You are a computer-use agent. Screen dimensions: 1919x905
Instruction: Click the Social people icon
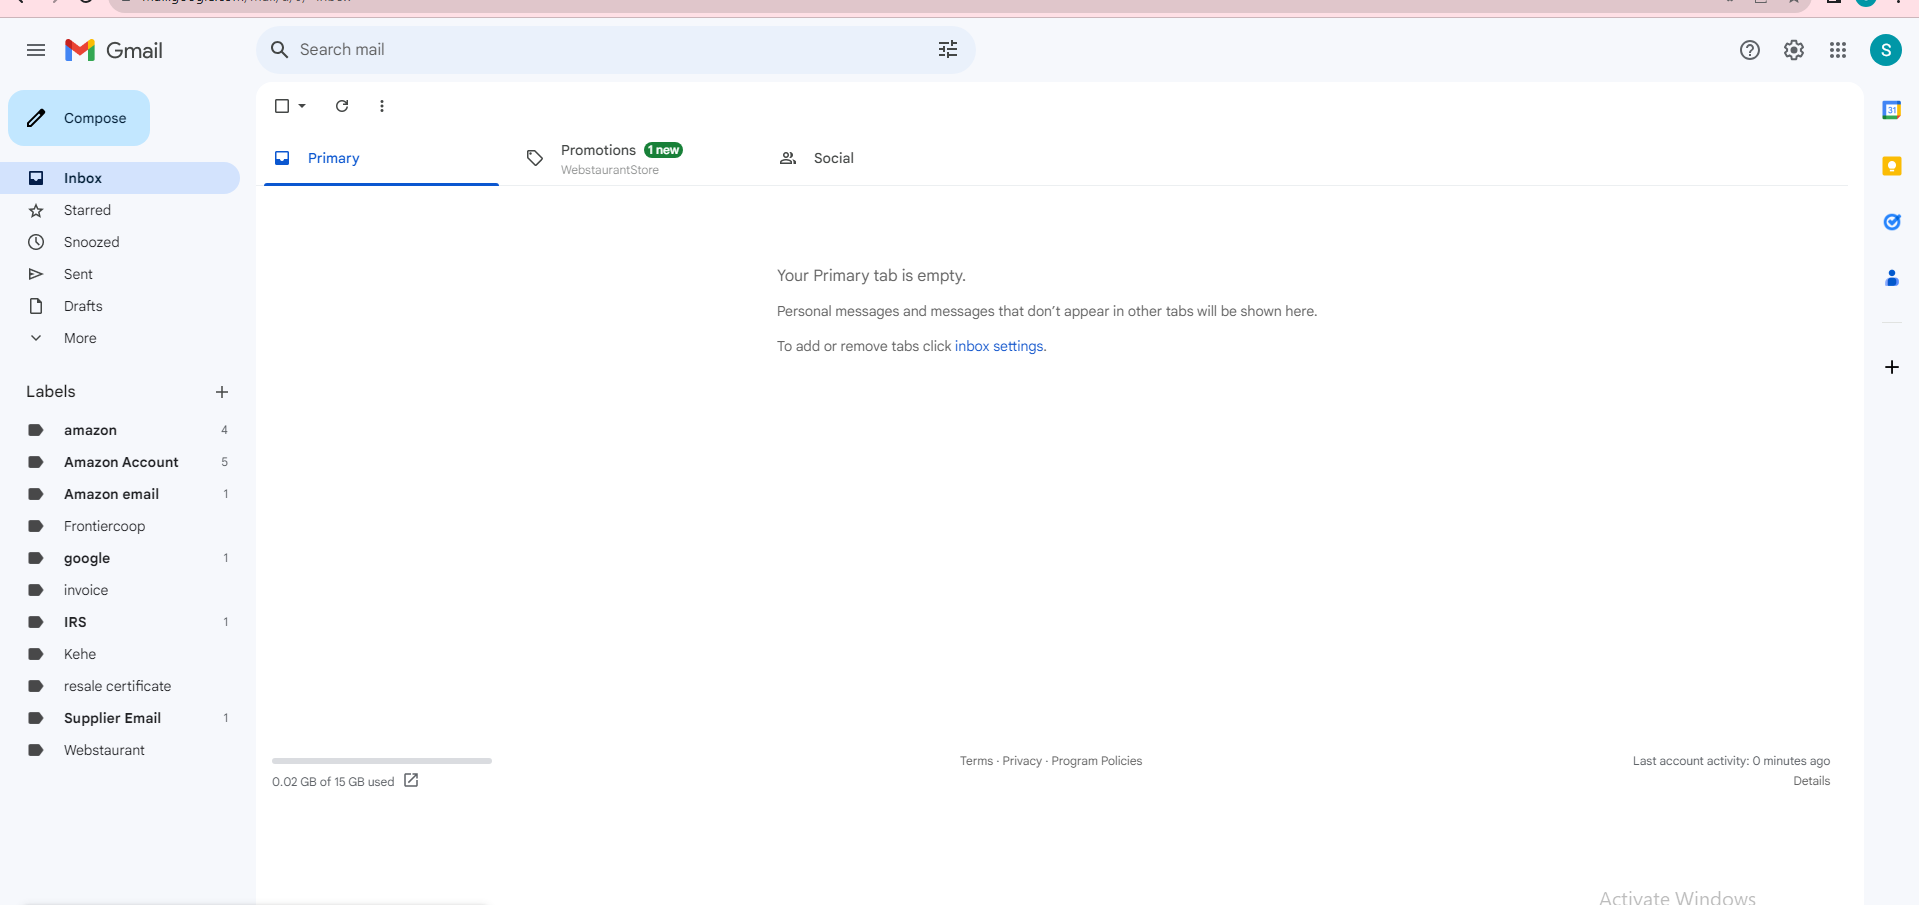pos(788,158)
